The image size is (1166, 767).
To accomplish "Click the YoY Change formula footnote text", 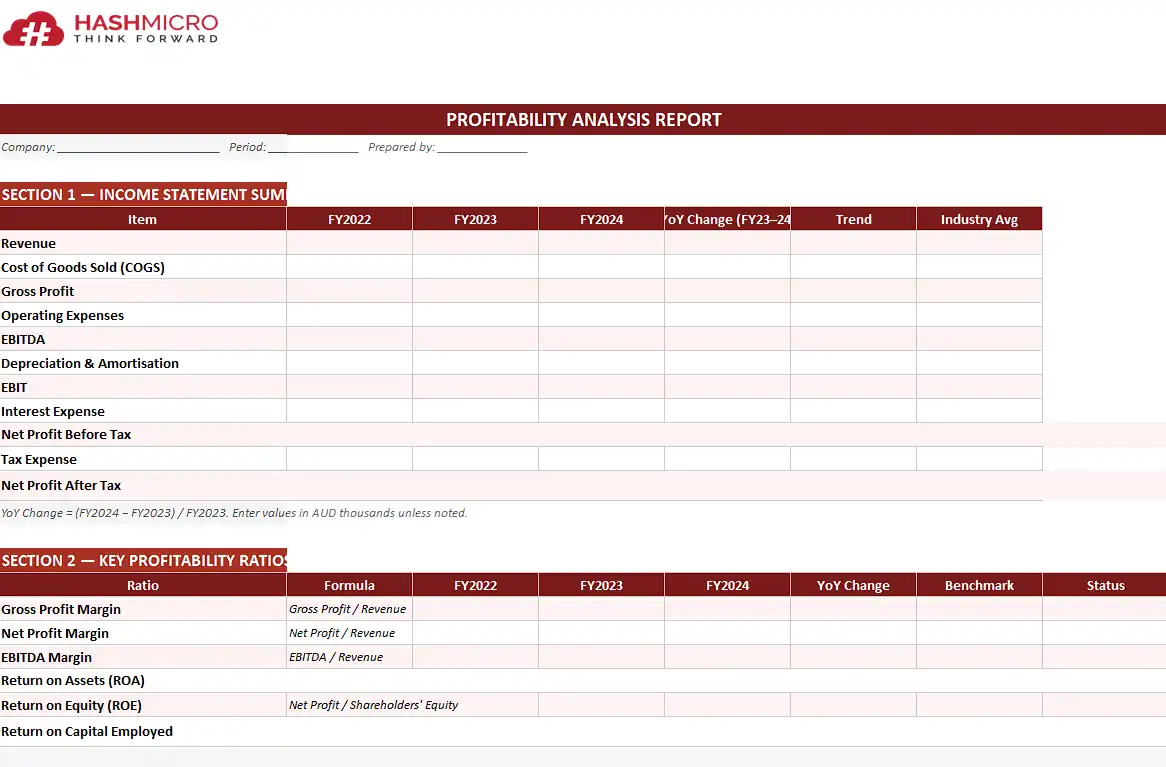I will click(x=234, y=513).
